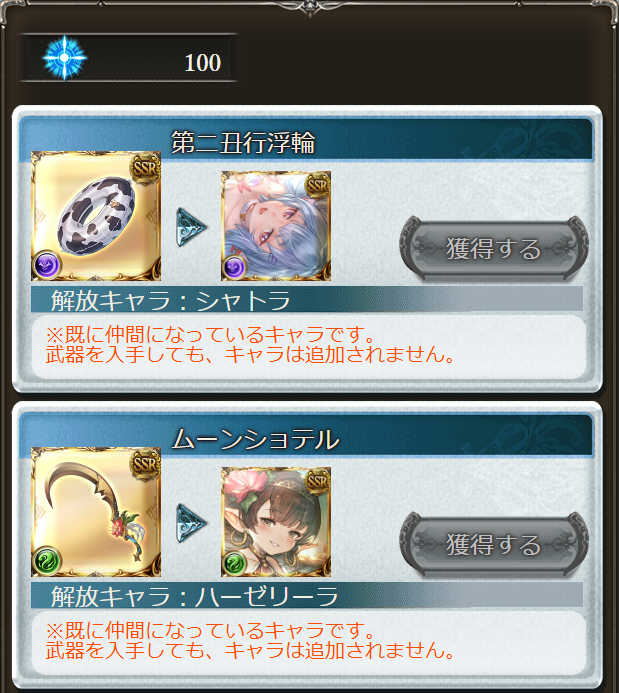
Task: Open the cow-print float ring weapon thumbnail
Action: coord(96,216)
